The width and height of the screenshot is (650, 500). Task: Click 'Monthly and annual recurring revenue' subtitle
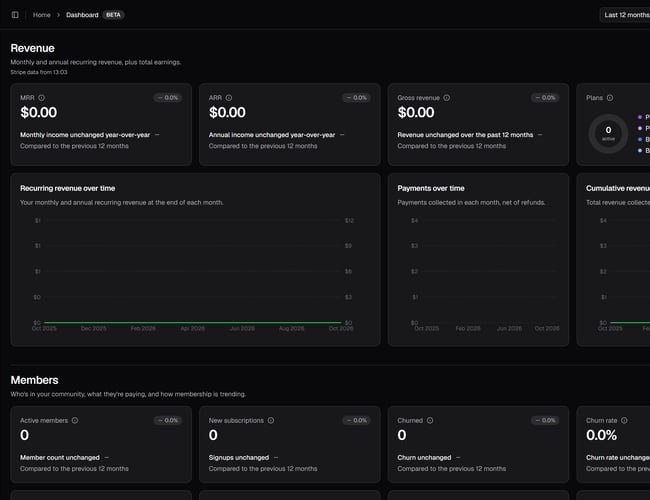coord(96,62)
